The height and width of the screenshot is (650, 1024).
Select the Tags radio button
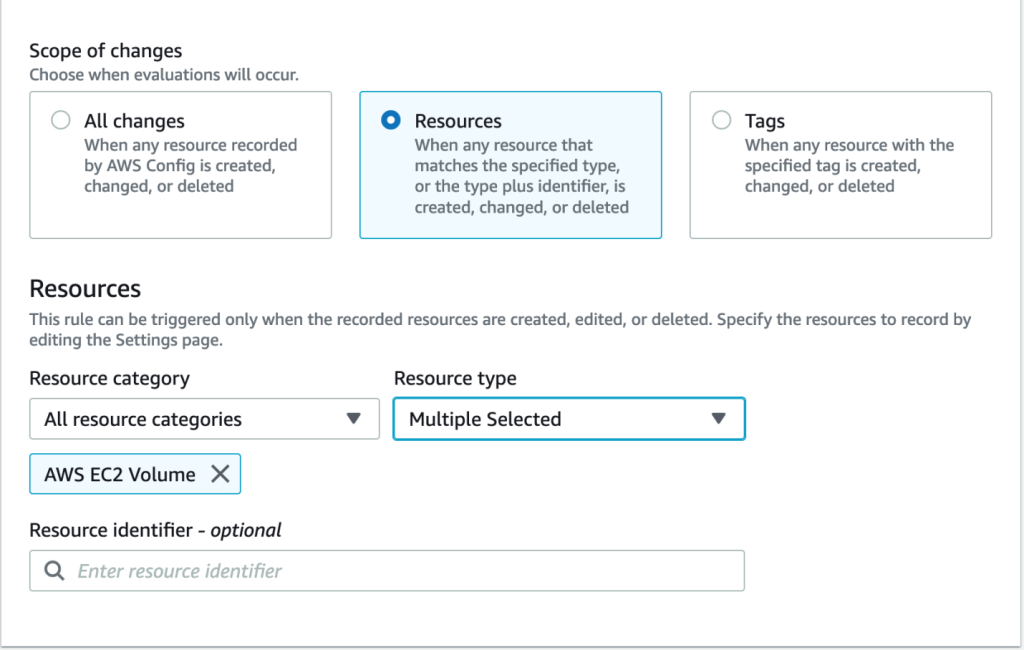(x=721, y=119)
